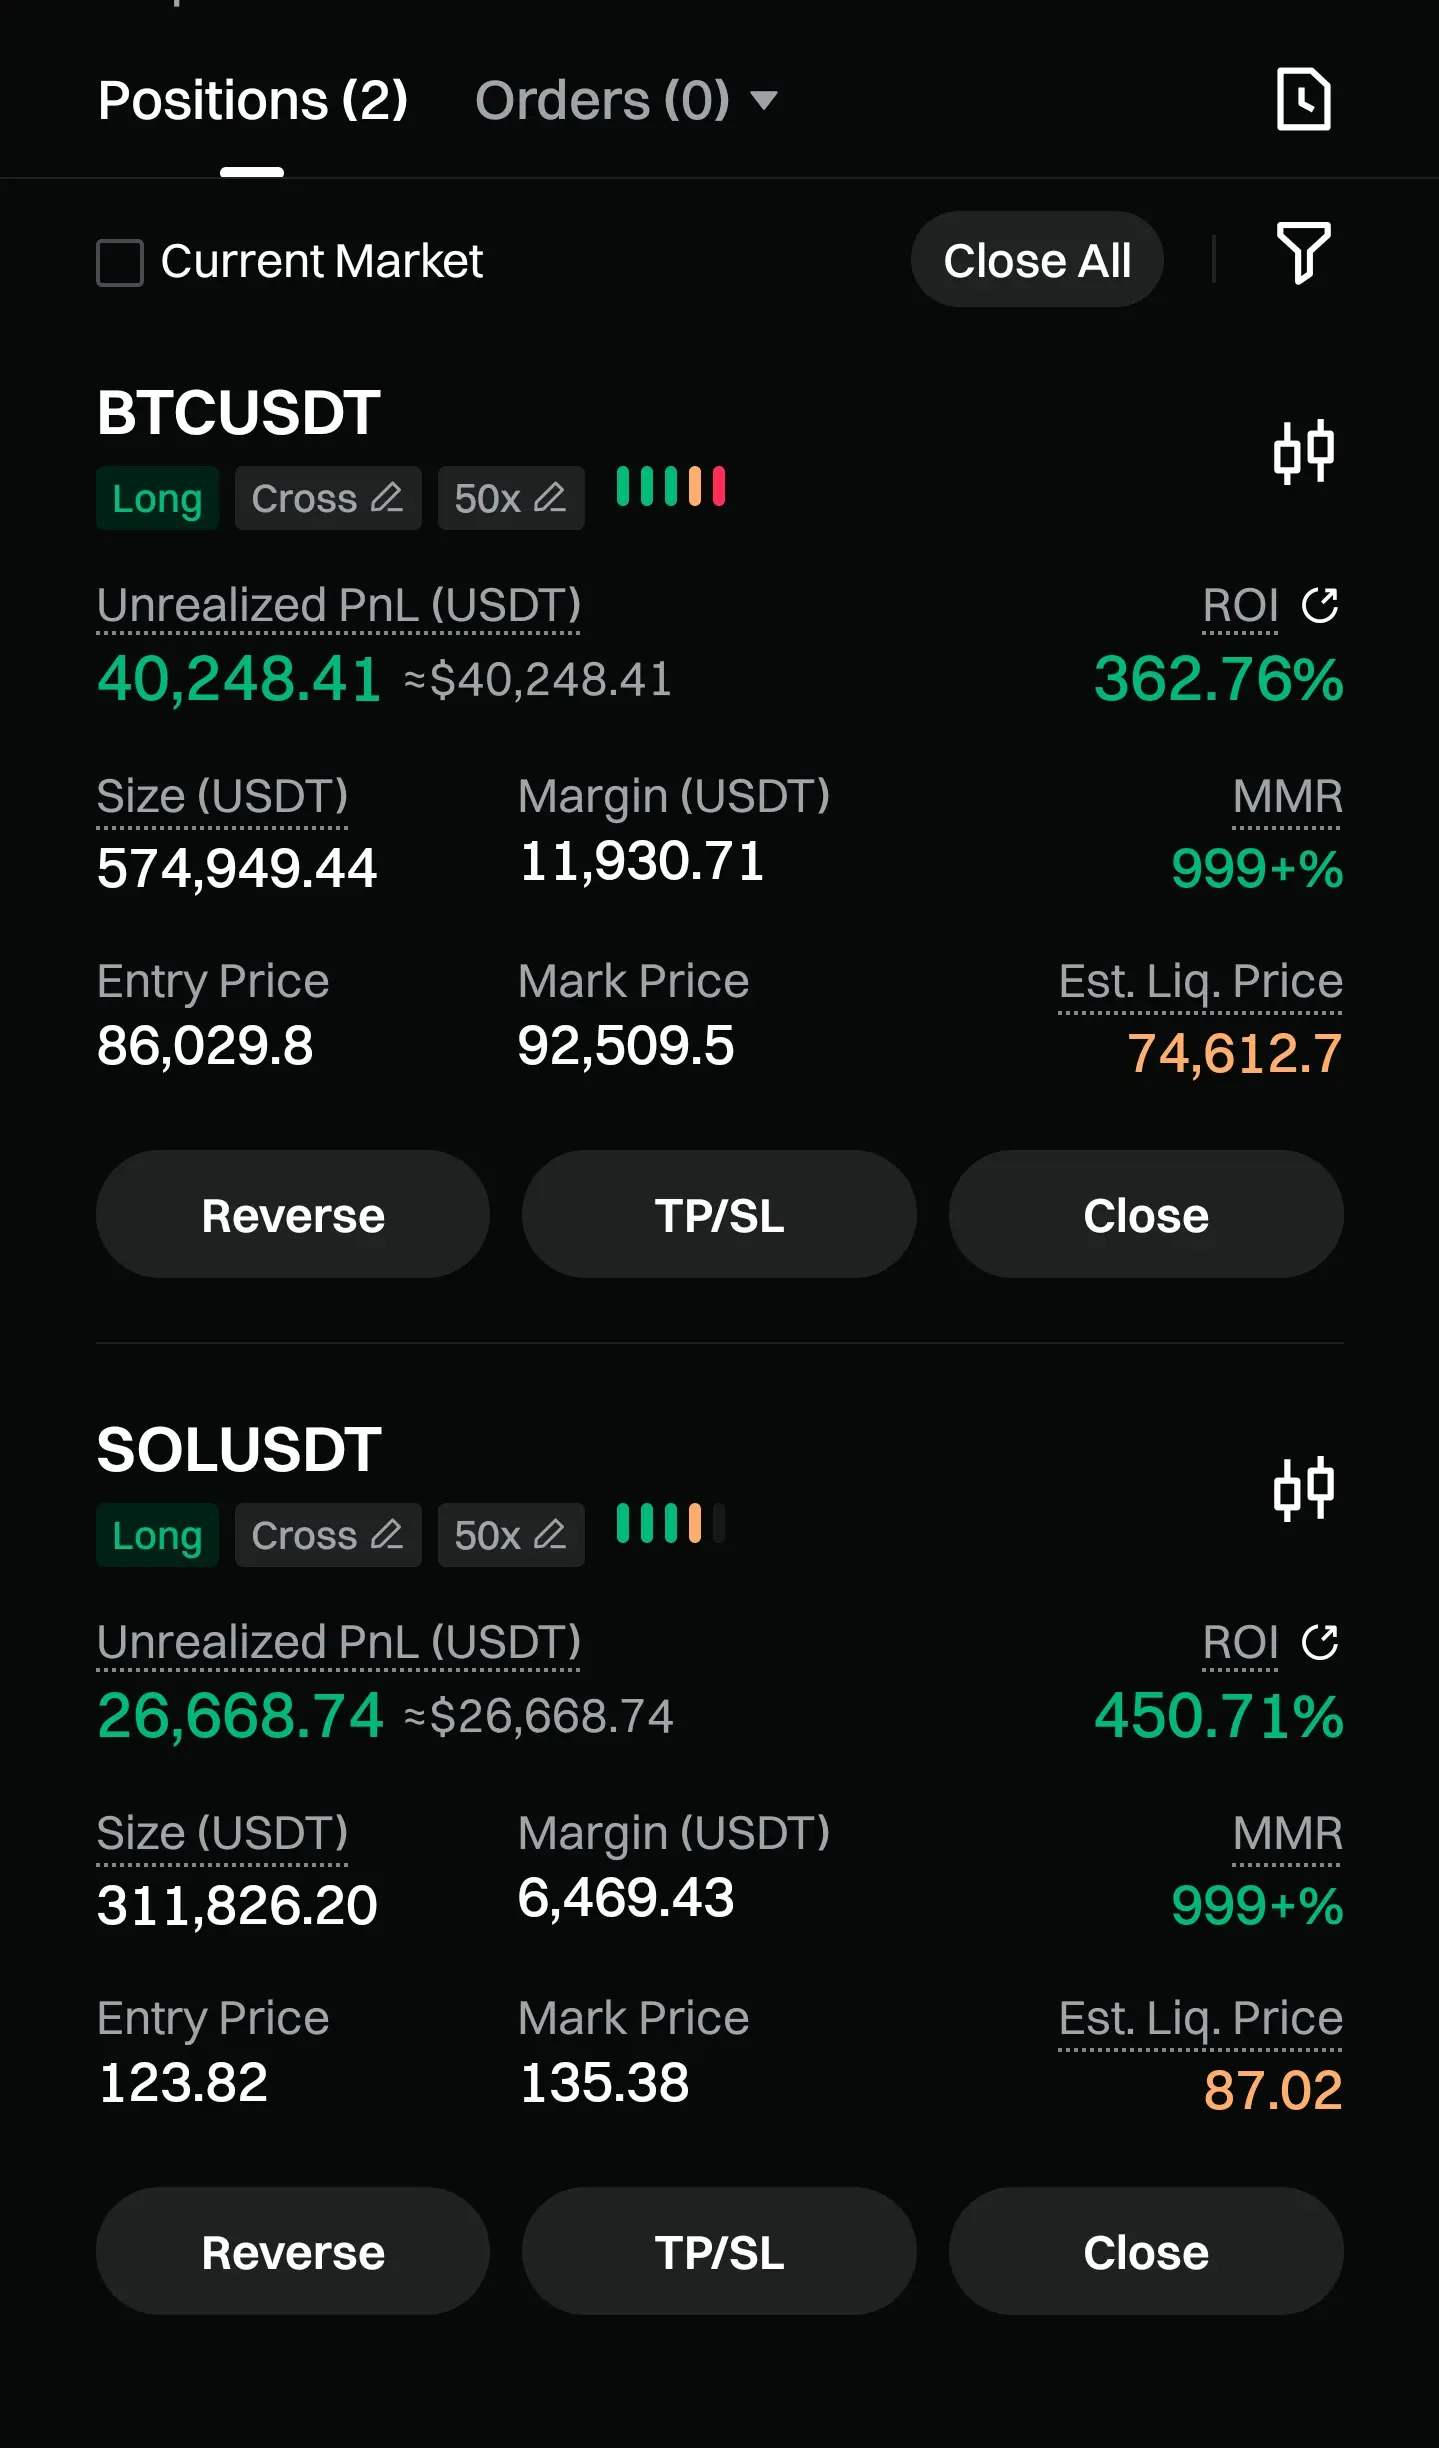Switch to the Positions (2) tab
This screenshot has height=2448, width=1439.
tap(253, 100)
